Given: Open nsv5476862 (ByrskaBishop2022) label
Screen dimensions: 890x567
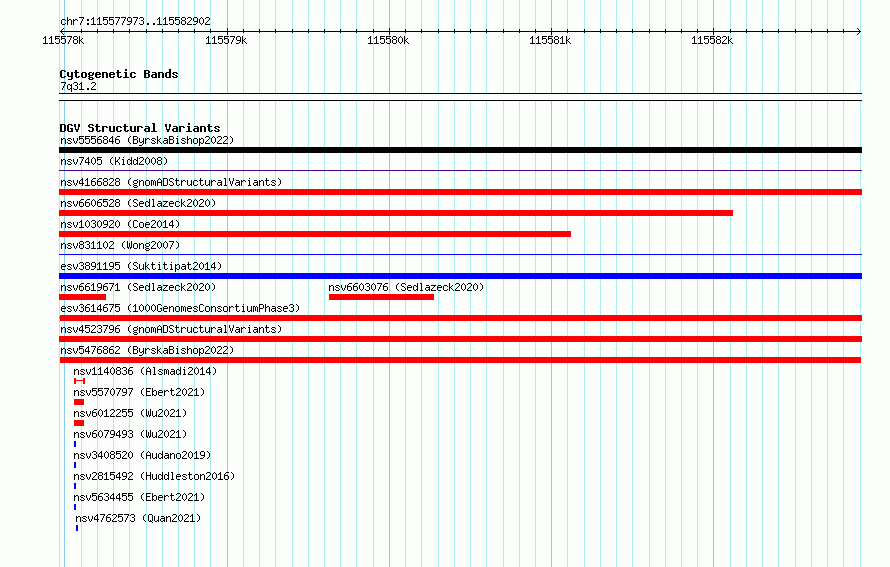Looking at the screenshot, I should (147, 350).
